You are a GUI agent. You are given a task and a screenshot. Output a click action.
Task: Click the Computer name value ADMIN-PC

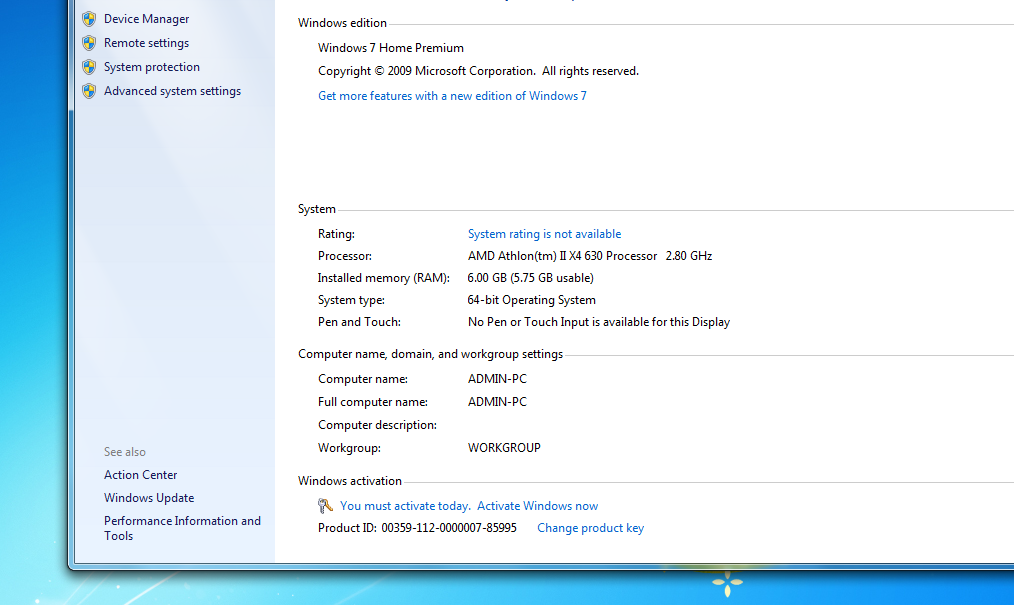click(x=497, y=379)
